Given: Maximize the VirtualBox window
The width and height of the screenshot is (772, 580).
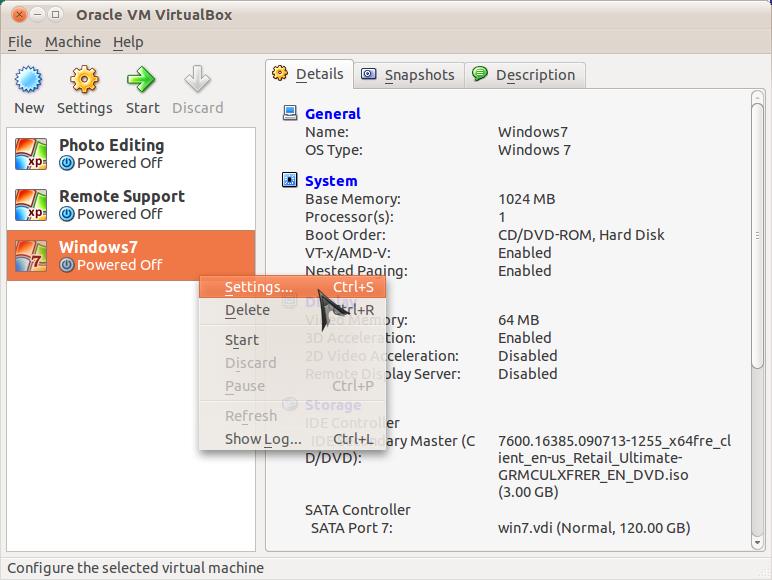Looking at the screenshot, I should [56, 14].
